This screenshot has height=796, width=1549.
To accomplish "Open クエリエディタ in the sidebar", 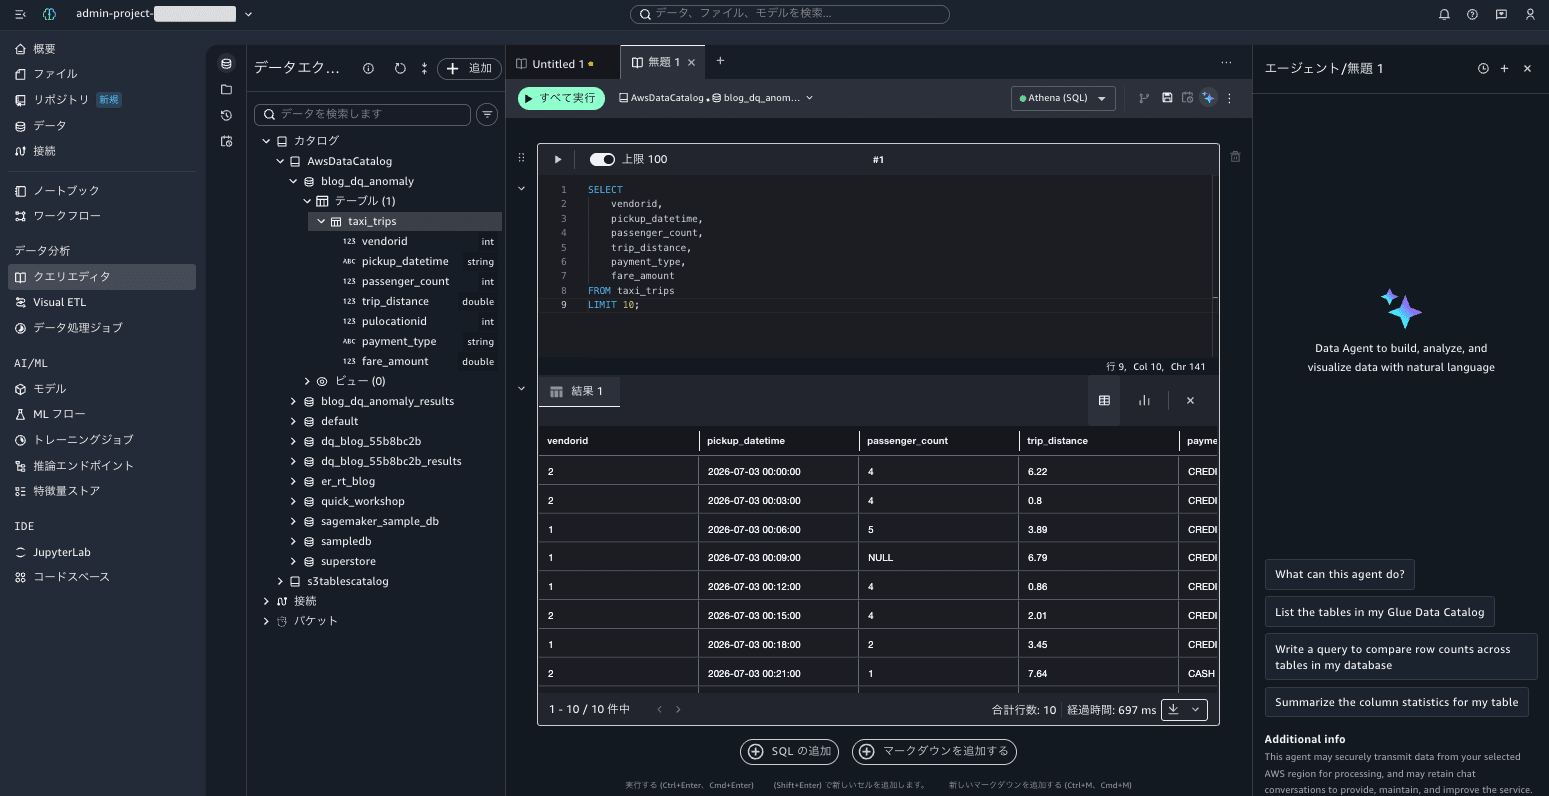I will point(101,277).
